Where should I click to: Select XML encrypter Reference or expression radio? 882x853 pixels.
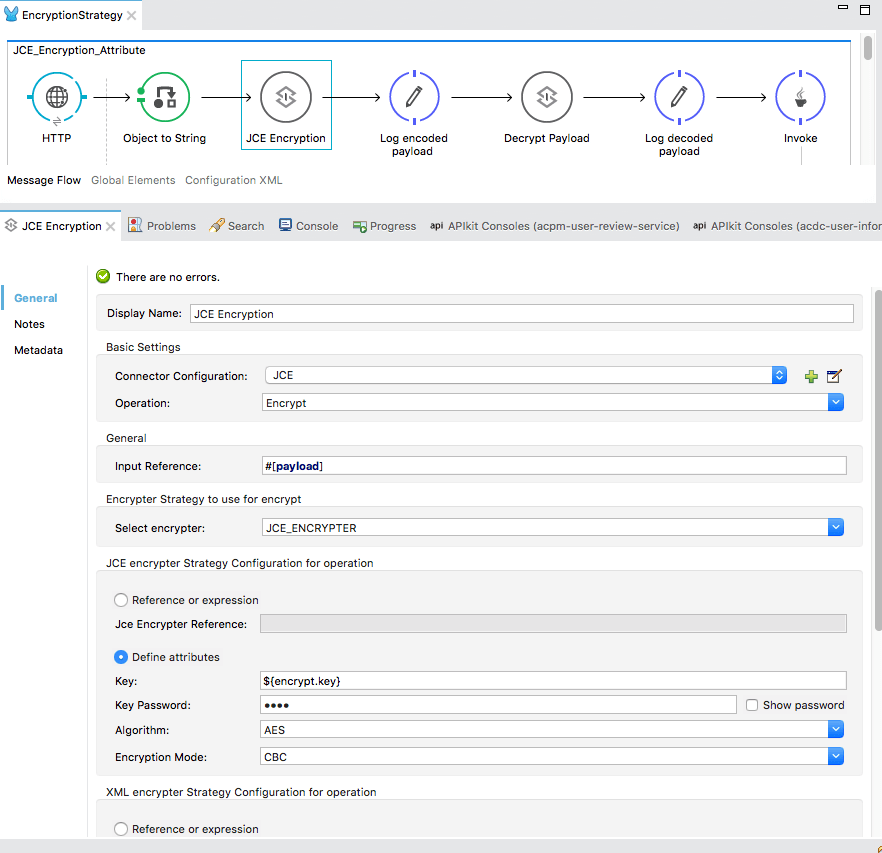121,829
